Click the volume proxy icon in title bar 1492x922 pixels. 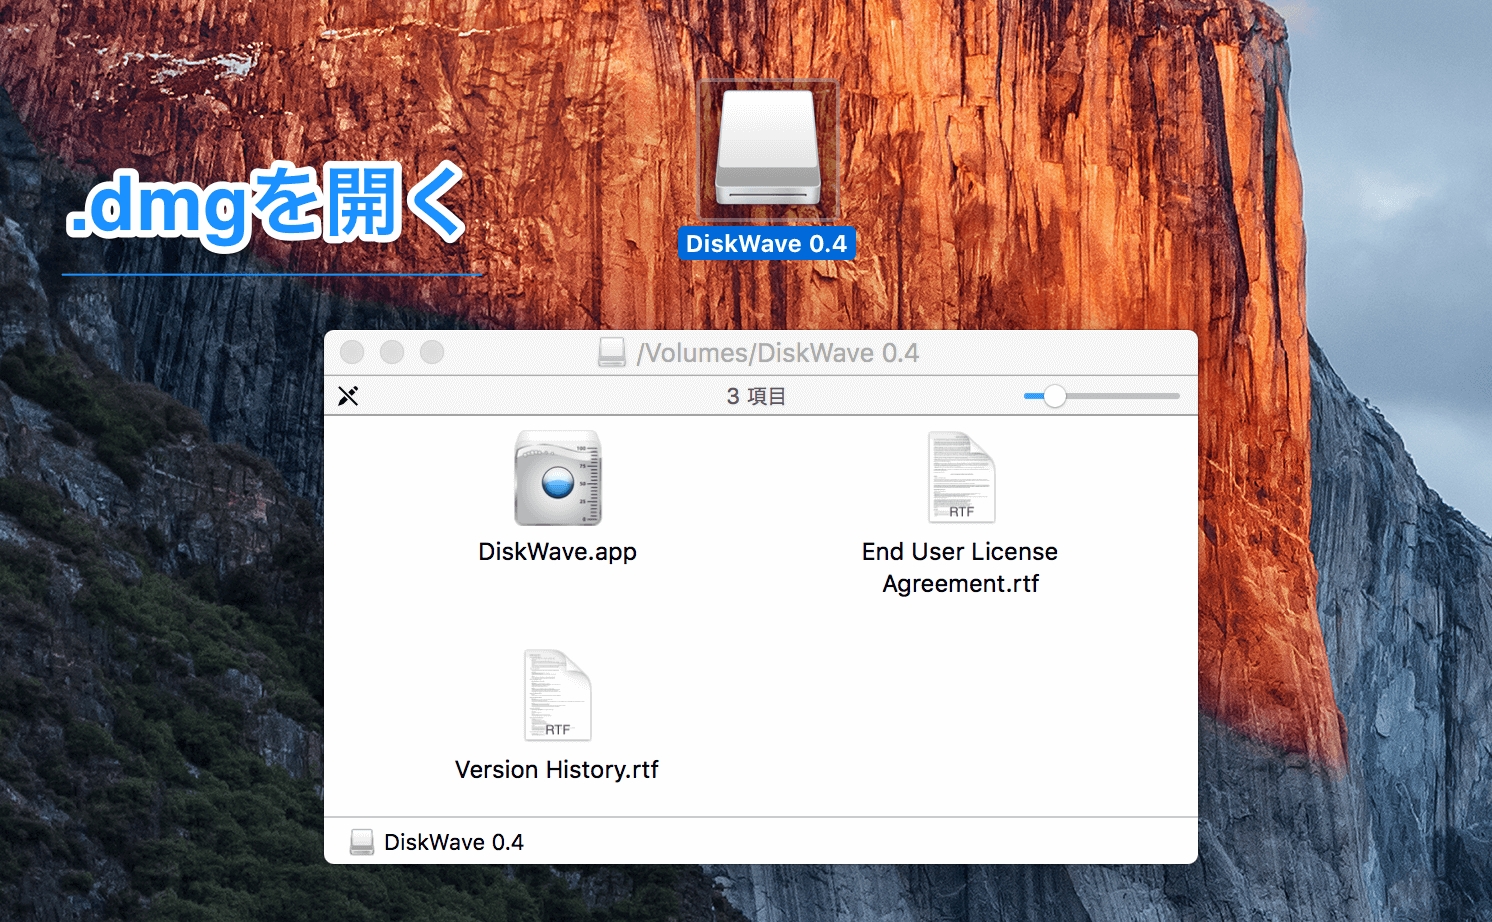[x=612, y=352]
